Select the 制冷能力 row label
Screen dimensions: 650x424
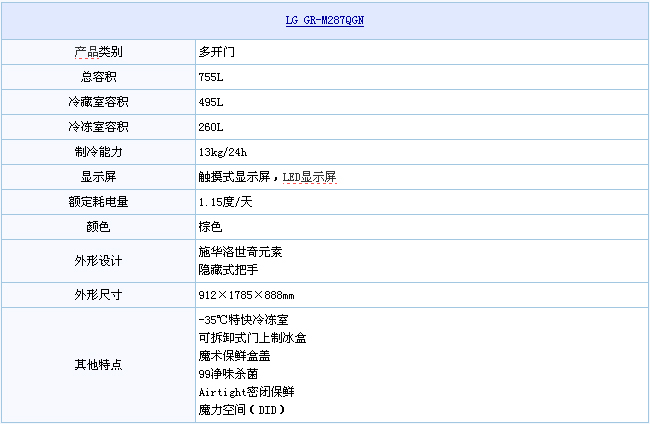click(x=98, y=152)
